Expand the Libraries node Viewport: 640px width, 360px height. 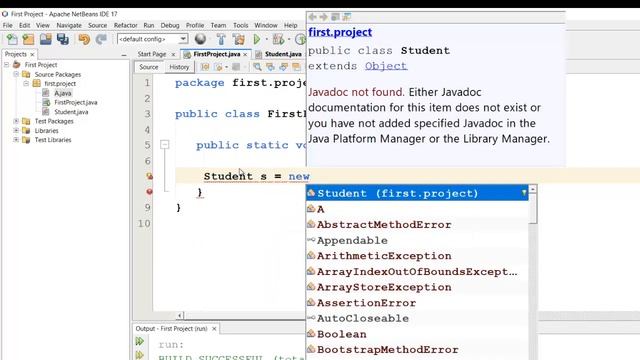pos(16,131)
